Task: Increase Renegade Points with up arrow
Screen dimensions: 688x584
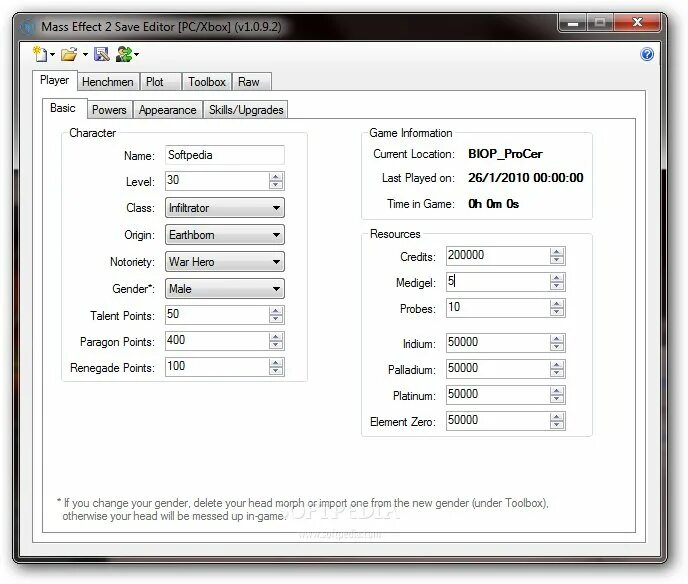Action: pos(276,362)
